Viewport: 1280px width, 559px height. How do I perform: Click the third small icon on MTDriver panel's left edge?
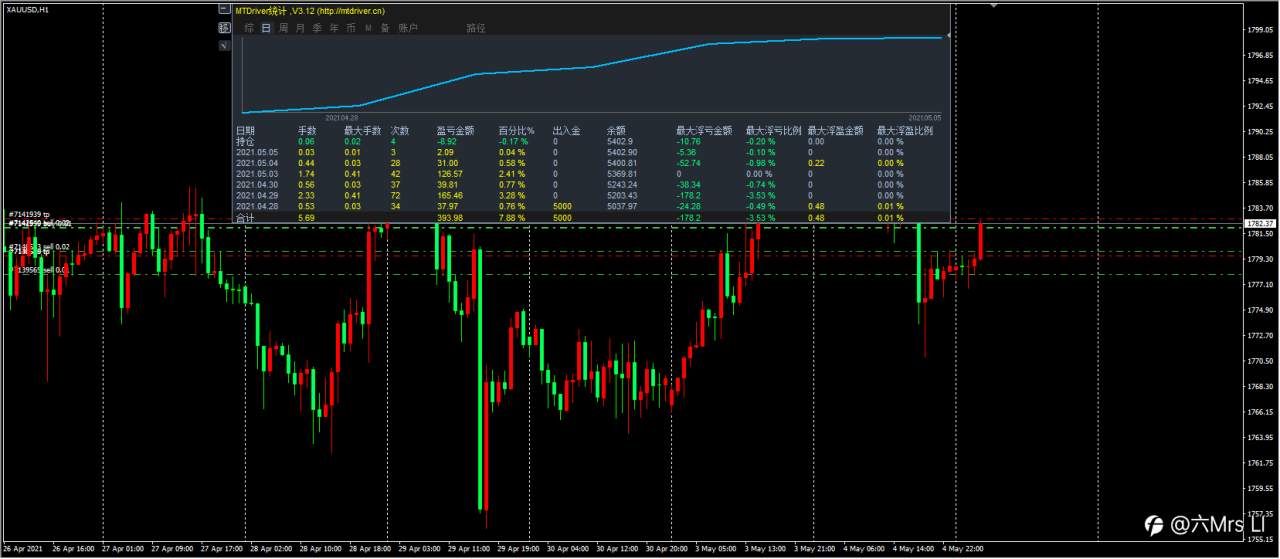coord(224,45)
